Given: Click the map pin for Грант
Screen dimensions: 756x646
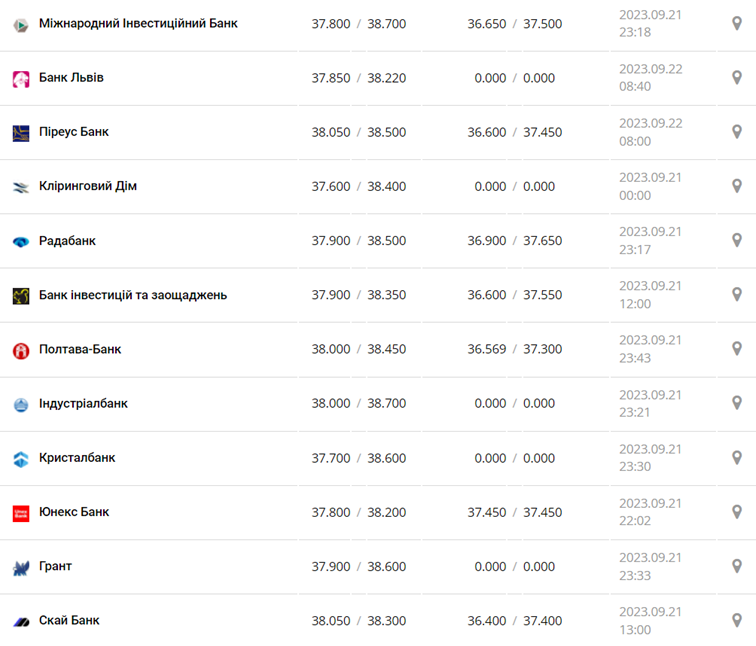Looking at the screenshot, I should coord(737,566).
